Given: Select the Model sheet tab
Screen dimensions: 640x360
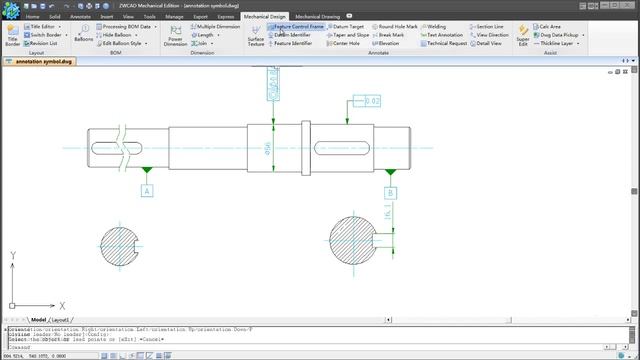Looking at the screenshot, I should click(x=38, y=320).
